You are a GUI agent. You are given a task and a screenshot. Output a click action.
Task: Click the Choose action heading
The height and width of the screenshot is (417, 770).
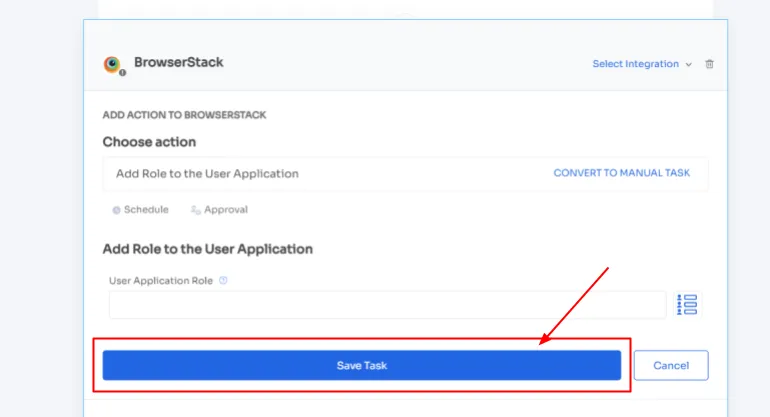(x=149, y=142)
